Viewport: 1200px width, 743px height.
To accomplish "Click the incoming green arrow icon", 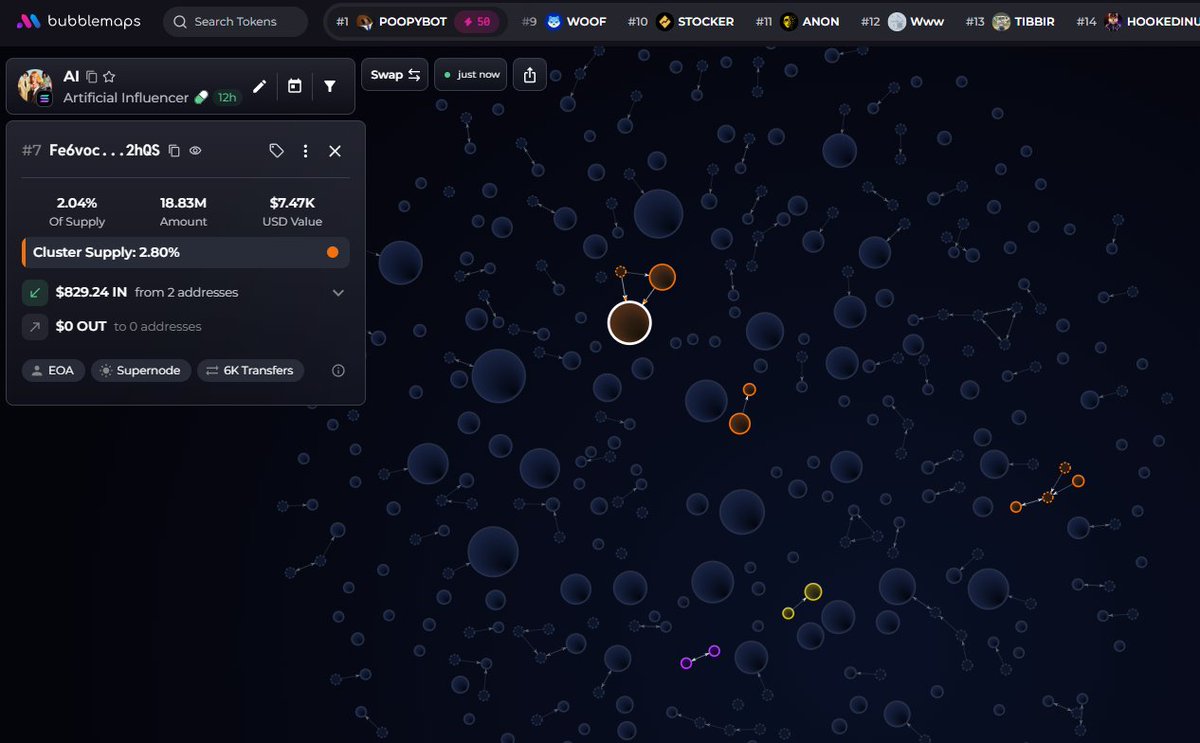I will coord(35,293).
